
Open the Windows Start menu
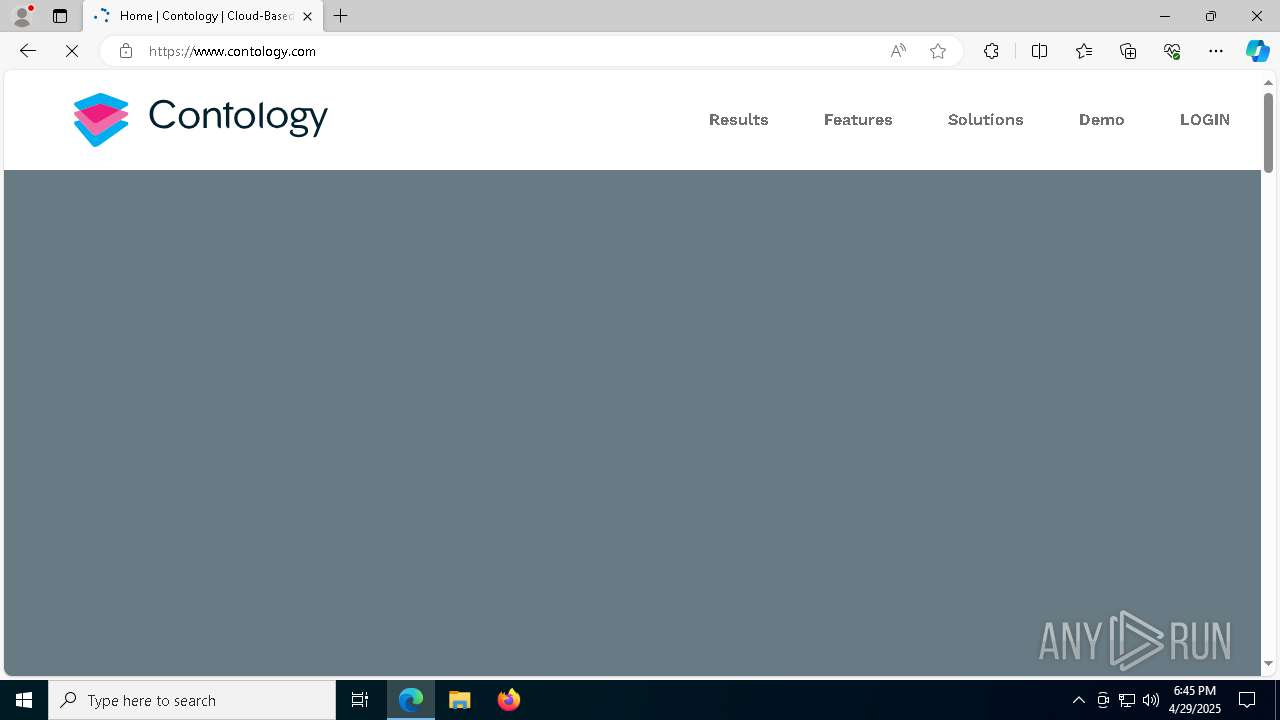24,700
